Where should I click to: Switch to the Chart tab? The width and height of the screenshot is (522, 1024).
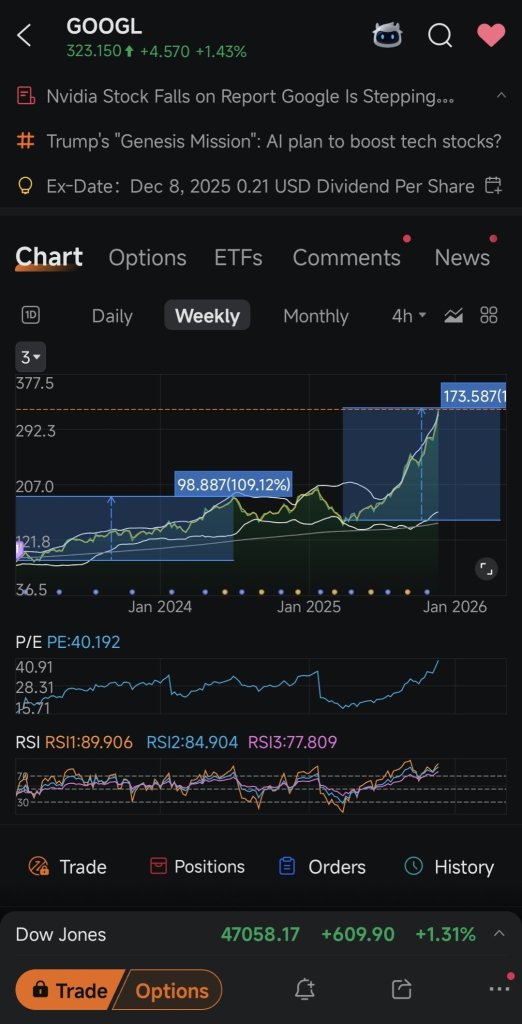pyautogui.click(x=49, y=257)
